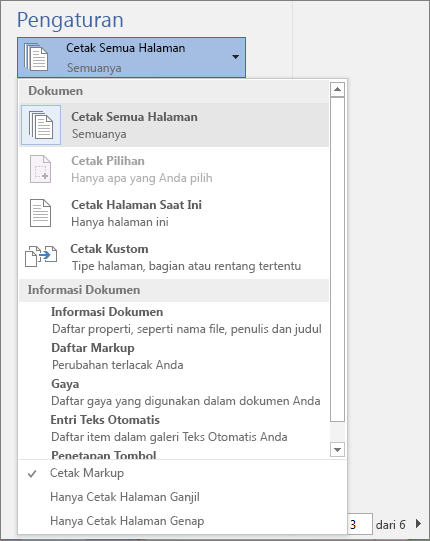Screen dimensions: 430x541
Task: Click 'Perubahan terlacak Anda' description
Action: tap(118, 365)
